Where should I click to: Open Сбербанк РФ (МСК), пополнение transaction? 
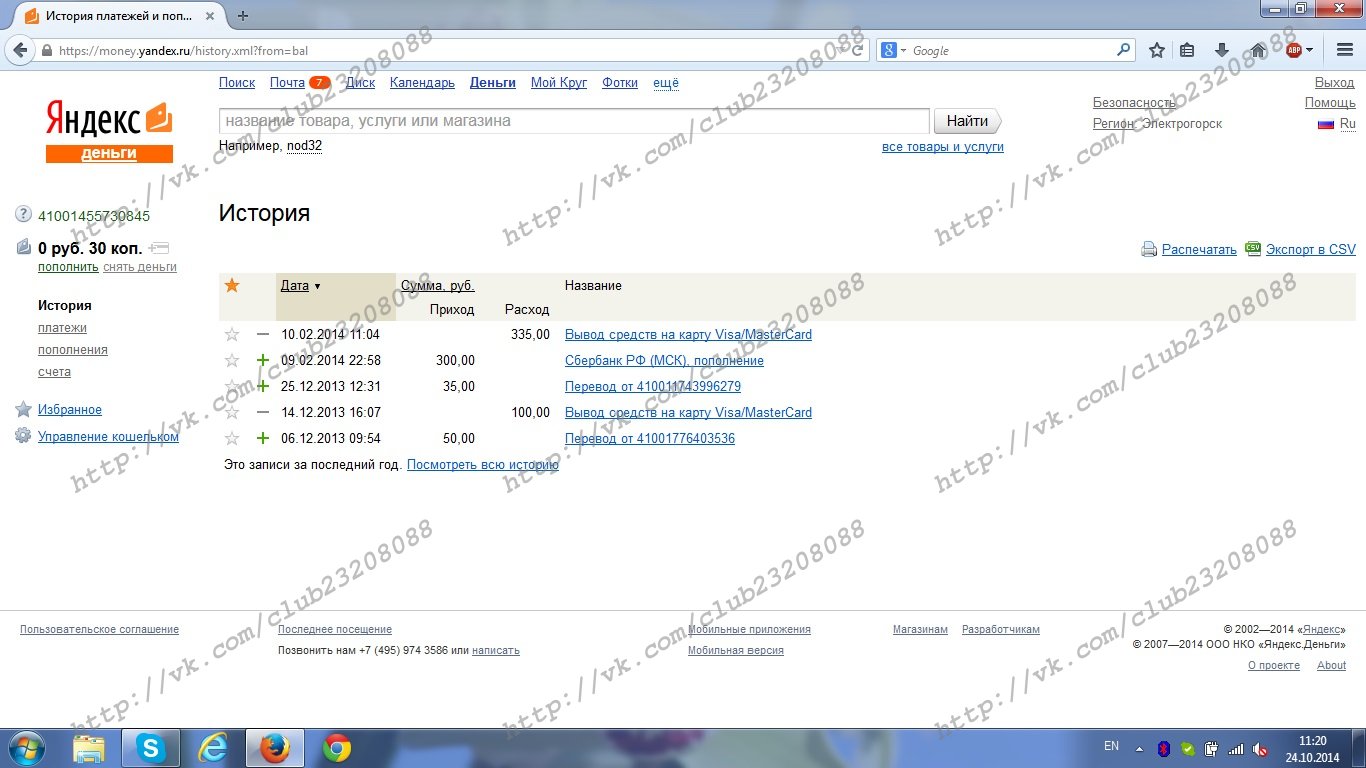tap(664, 361)
